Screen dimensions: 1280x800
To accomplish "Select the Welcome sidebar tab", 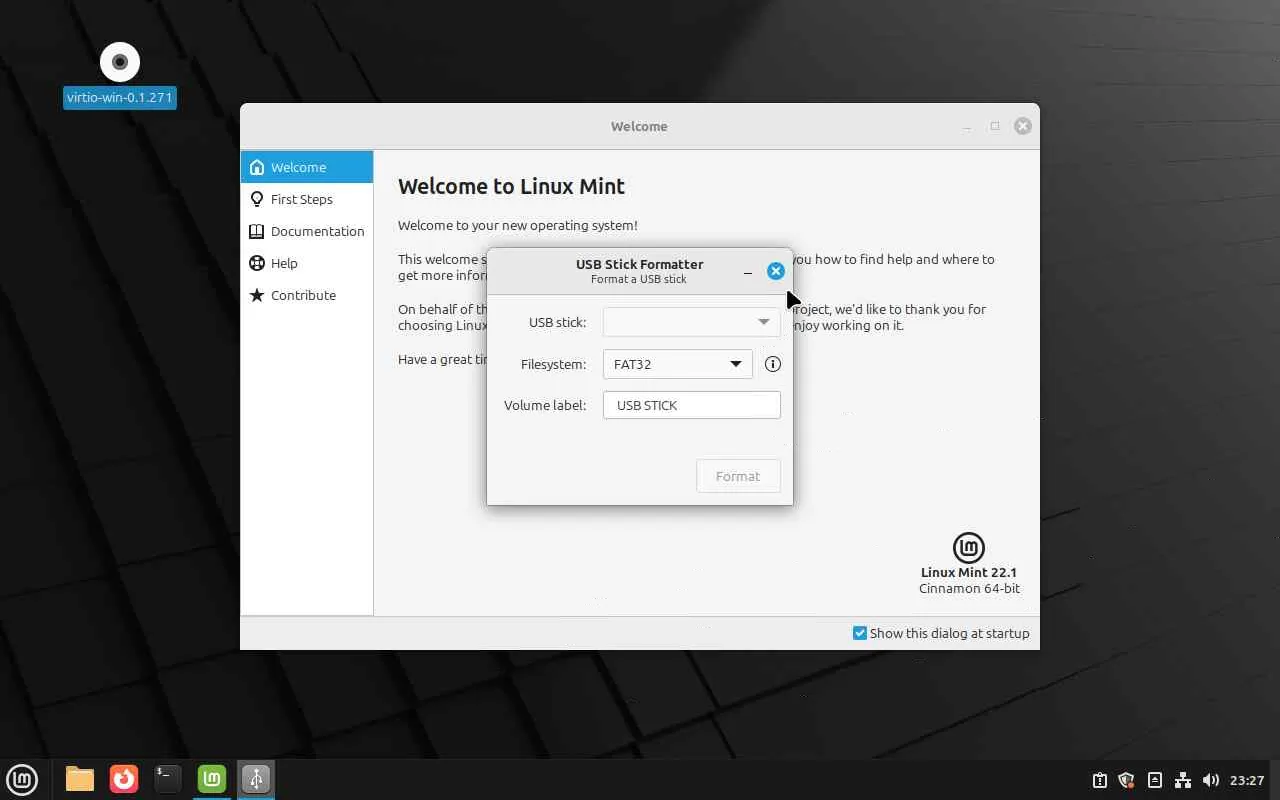I will pyautogui.click(x=307, y=167).
